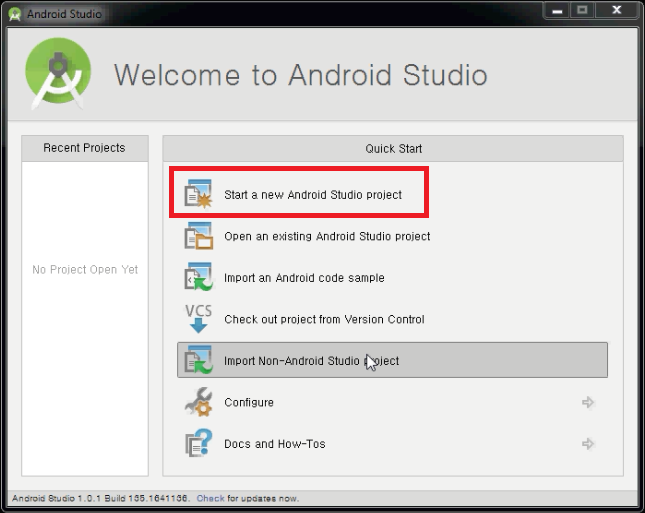Minimize the Android Studio window
The height and width of the screenshot is (513, 645).
pos(557,11)
